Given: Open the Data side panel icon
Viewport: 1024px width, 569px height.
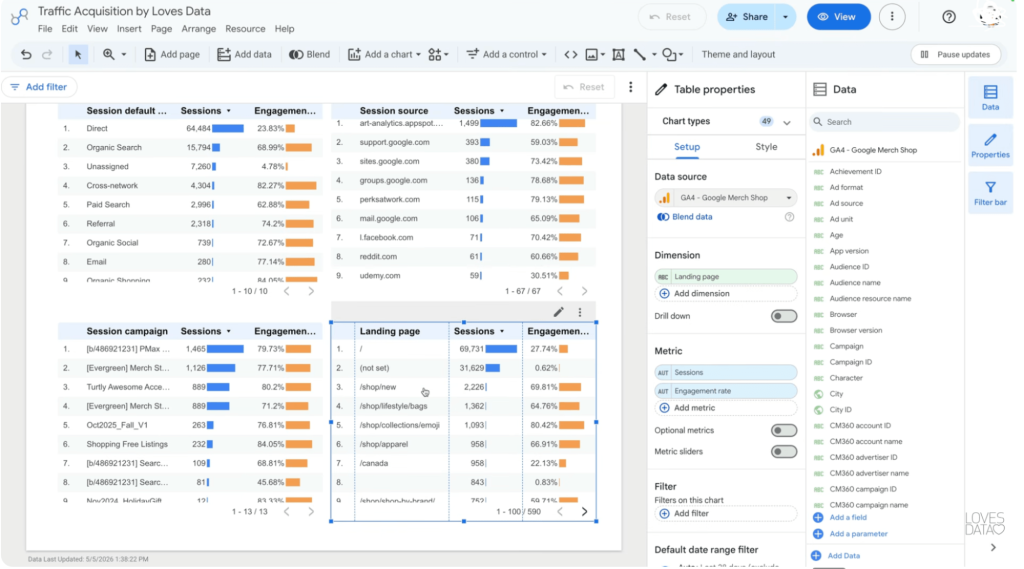Looking at the screenshot, I should click(x=991, y=97).
